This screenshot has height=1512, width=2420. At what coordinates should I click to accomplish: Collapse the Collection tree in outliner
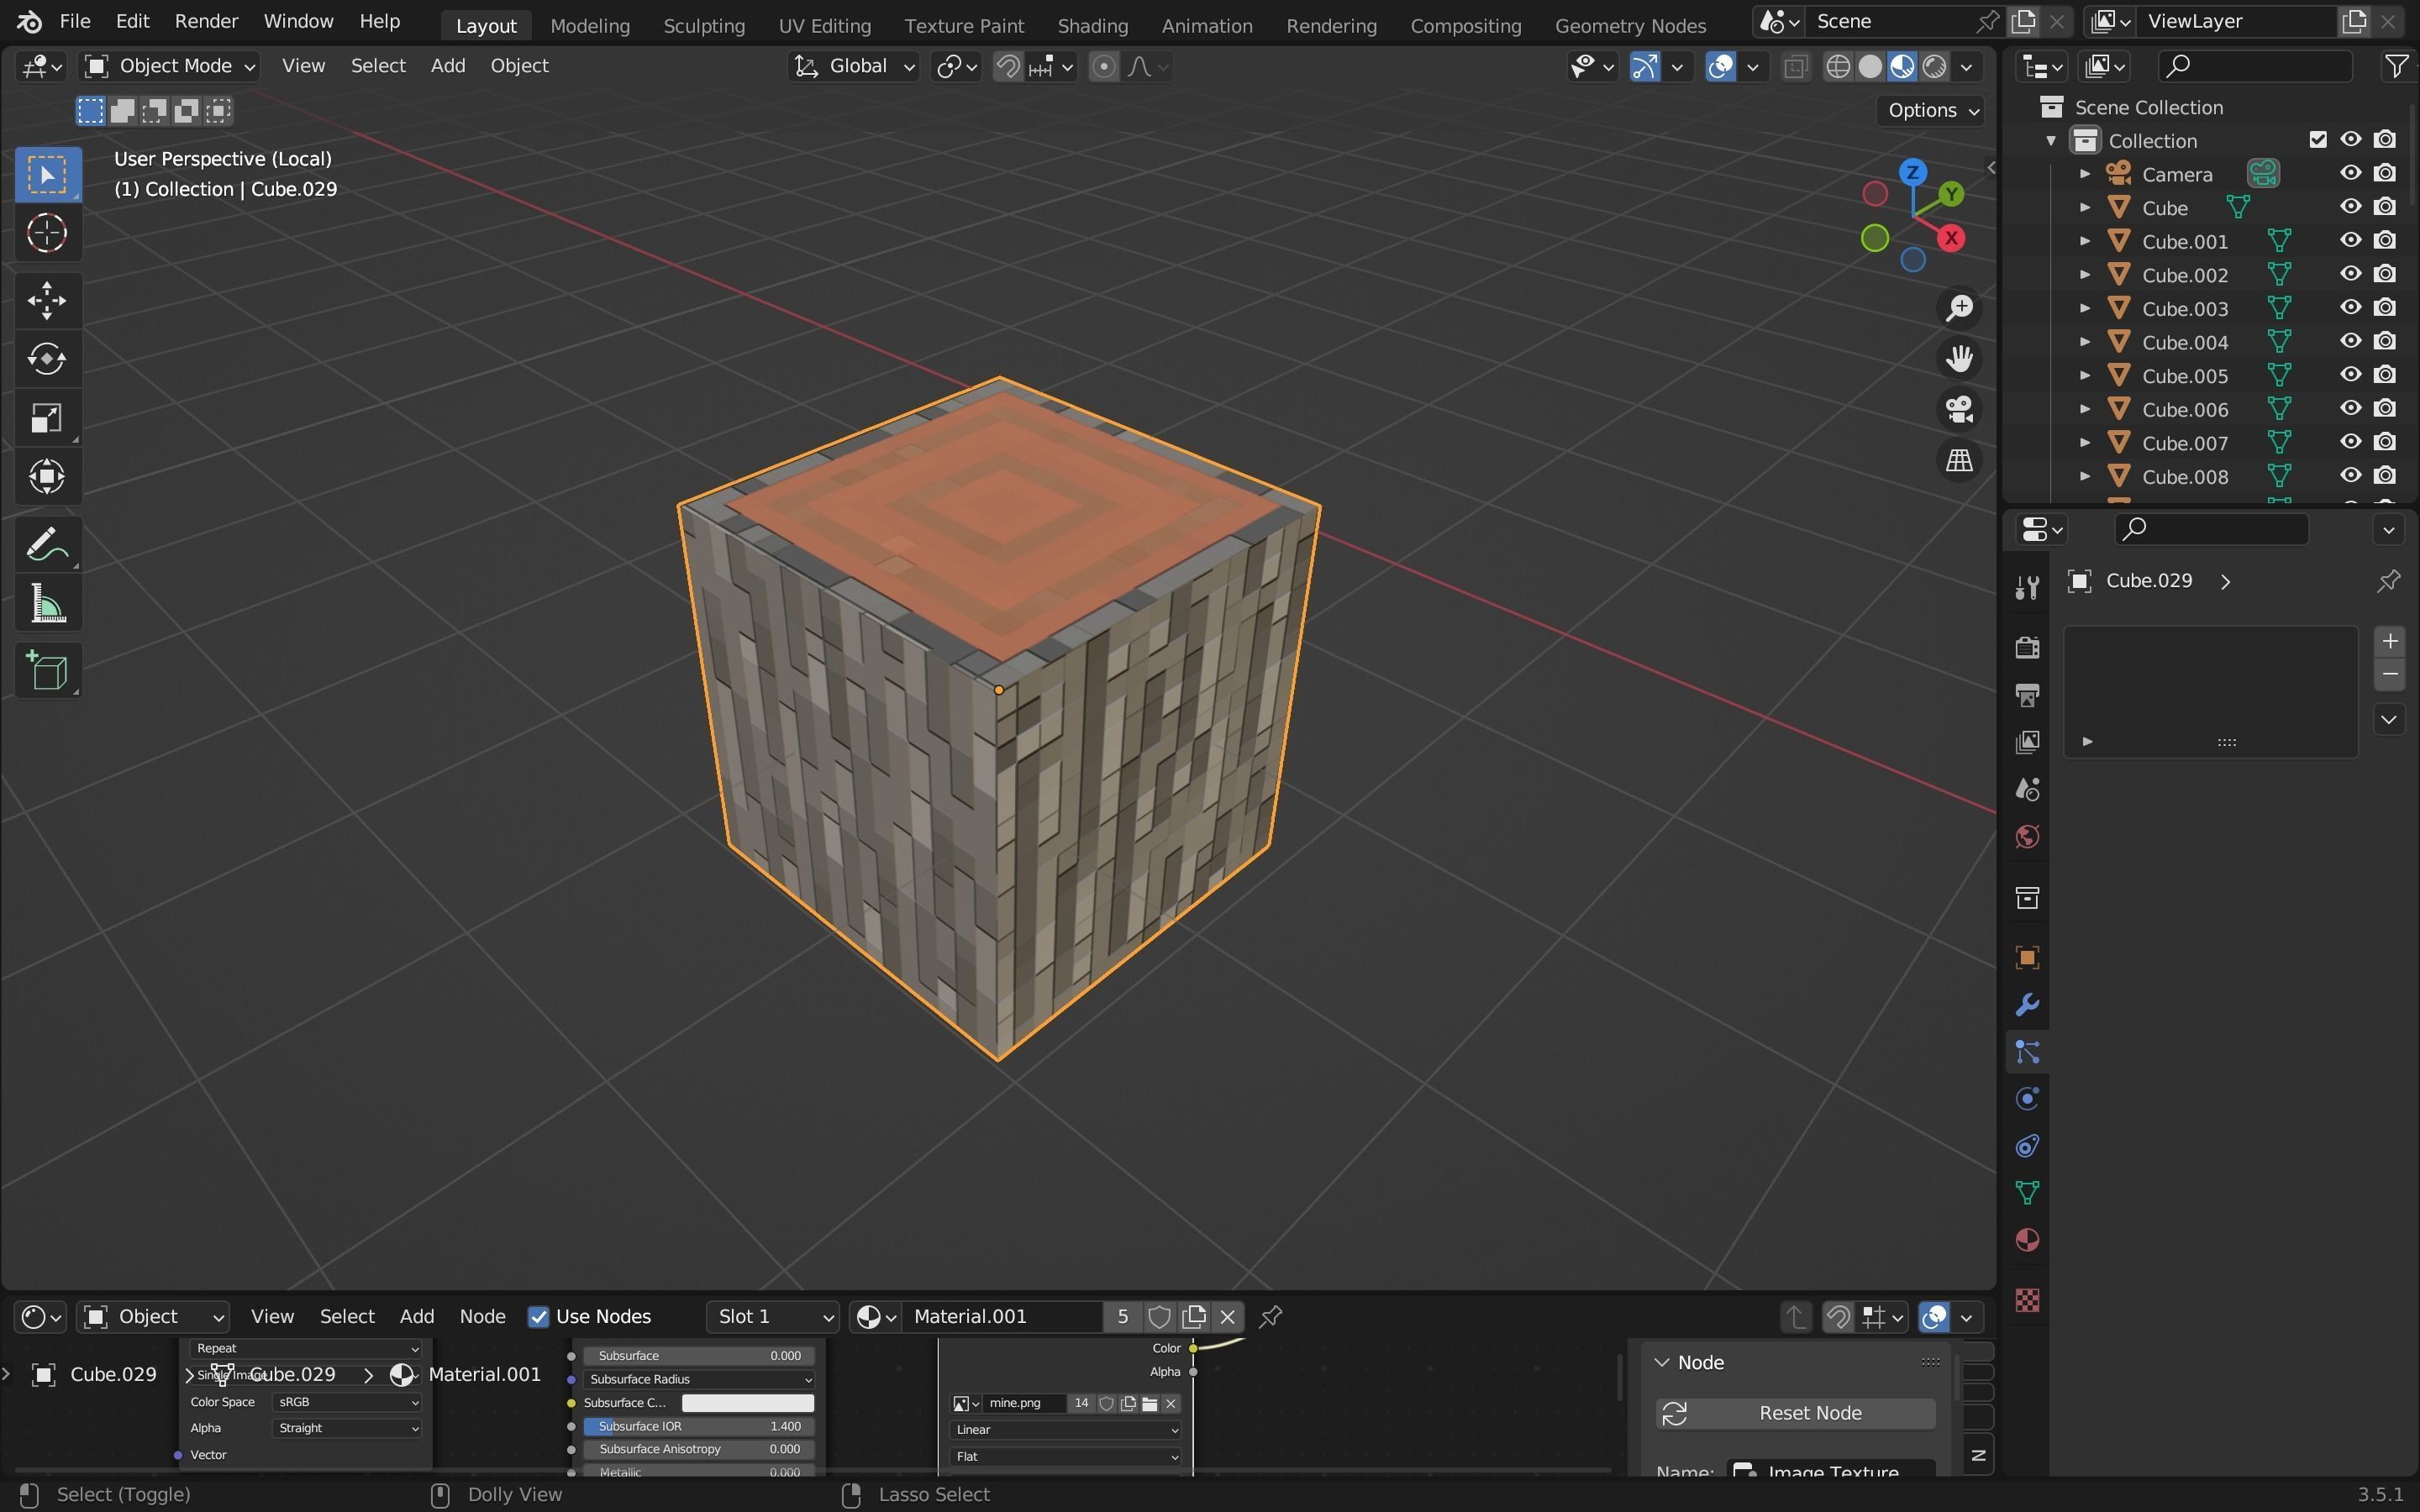2051,141
